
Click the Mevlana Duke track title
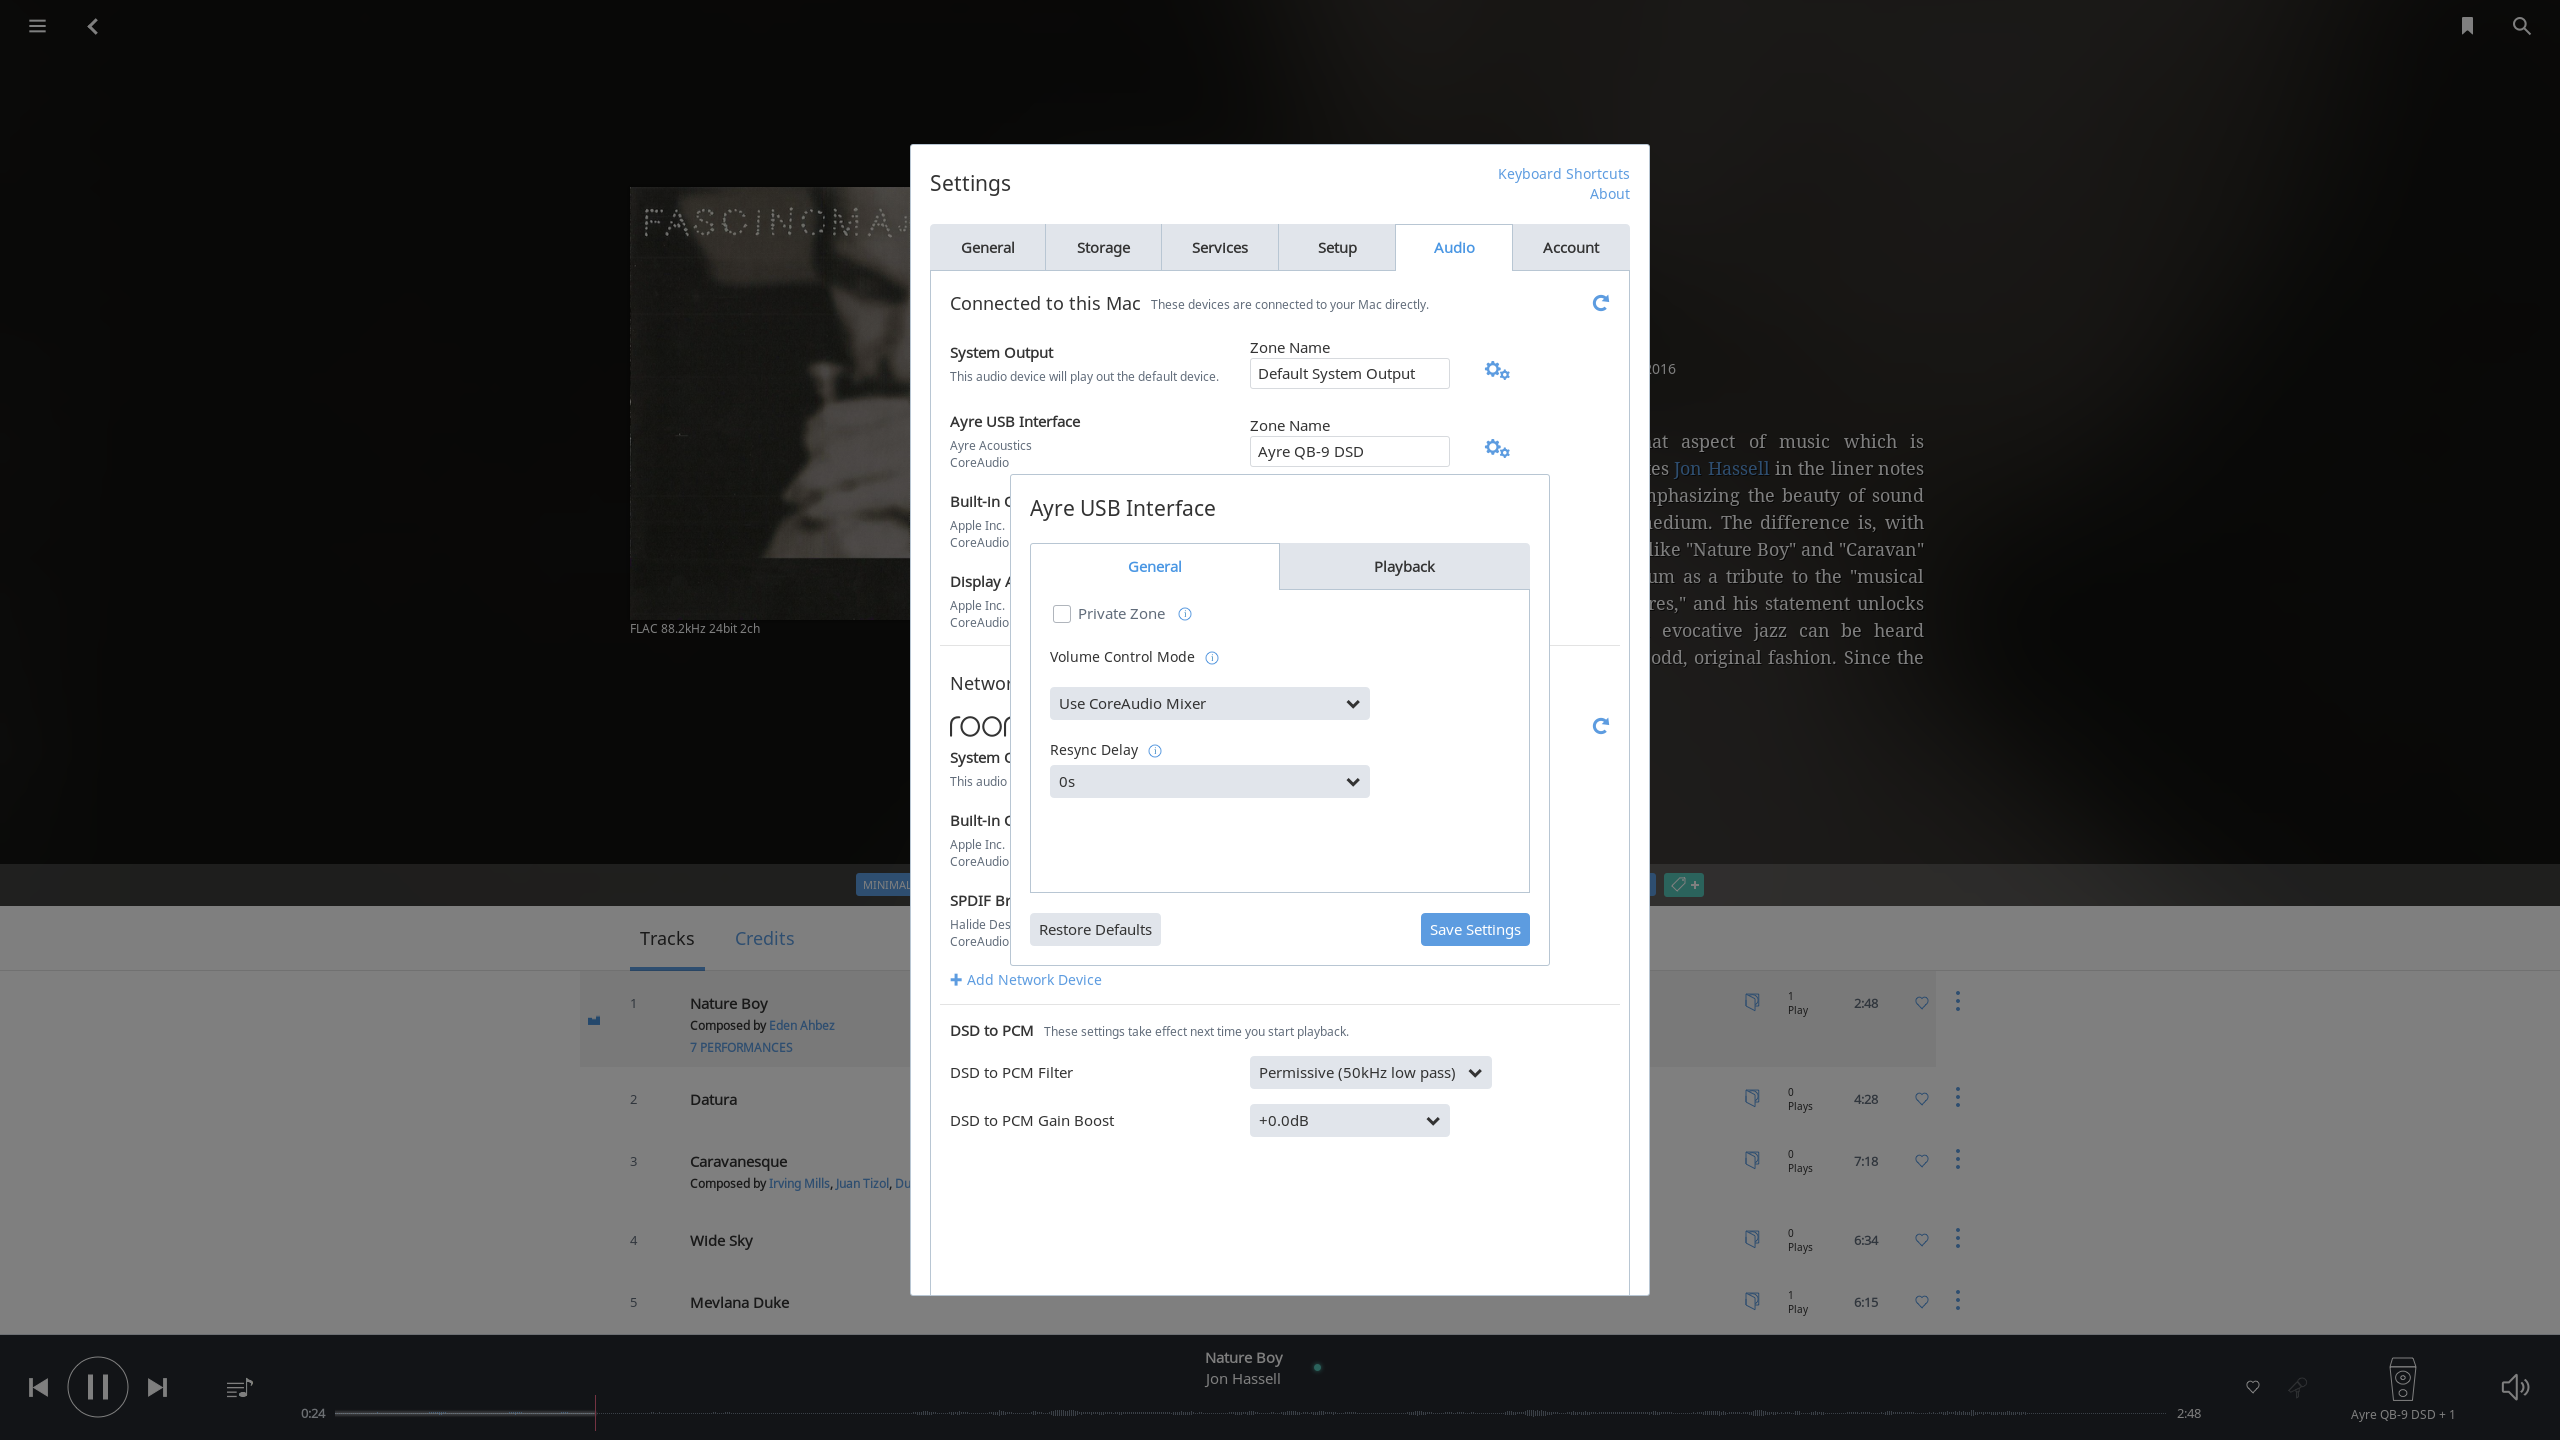(739, 1303)
